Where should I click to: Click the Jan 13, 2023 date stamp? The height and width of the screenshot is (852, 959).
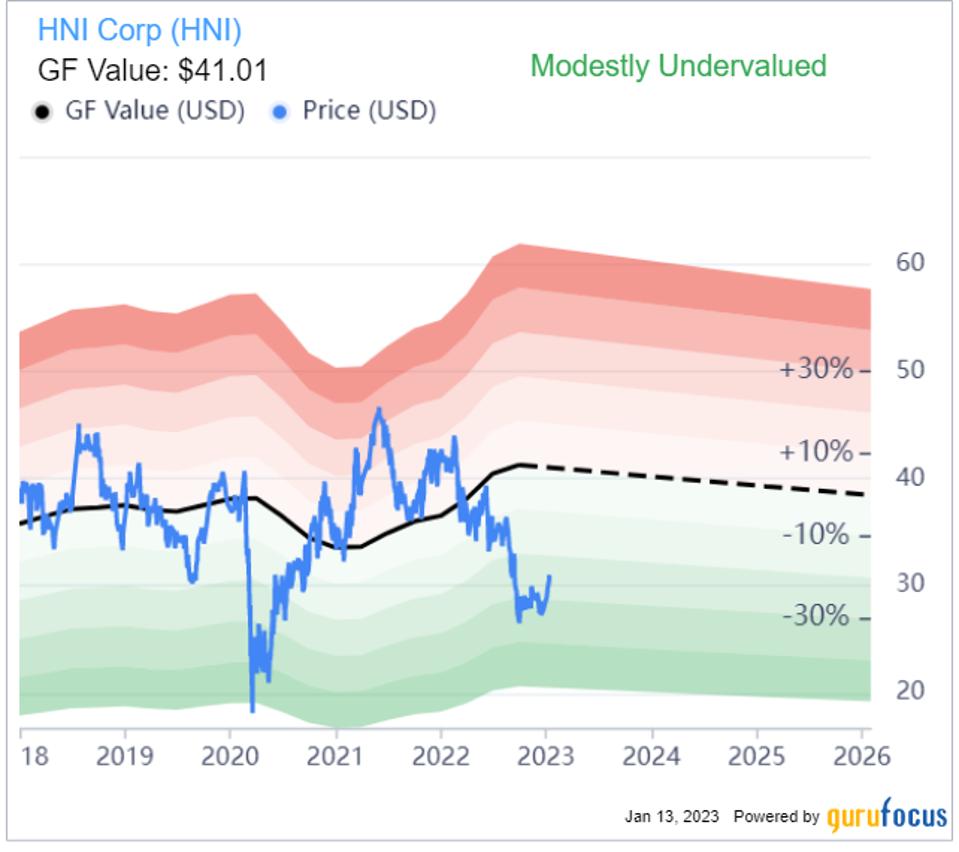coord(672,817)
